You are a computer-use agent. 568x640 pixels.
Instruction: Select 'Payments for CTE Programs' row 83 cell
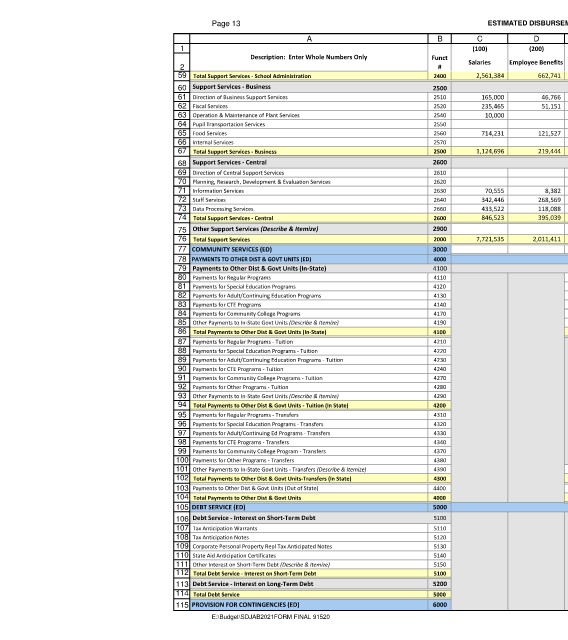point(309,304)
